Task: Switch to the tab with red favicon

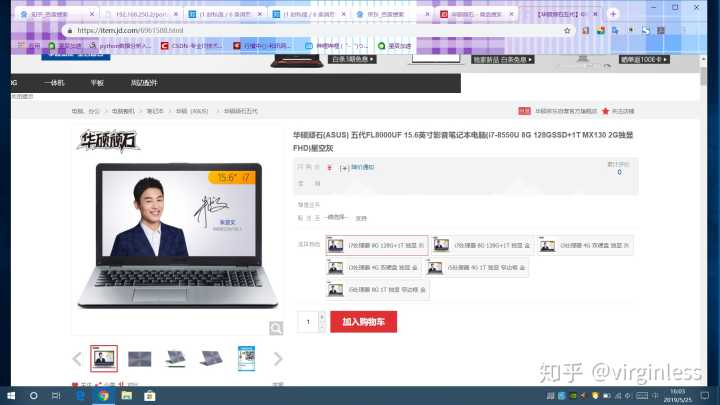Action: pos(477,14)
